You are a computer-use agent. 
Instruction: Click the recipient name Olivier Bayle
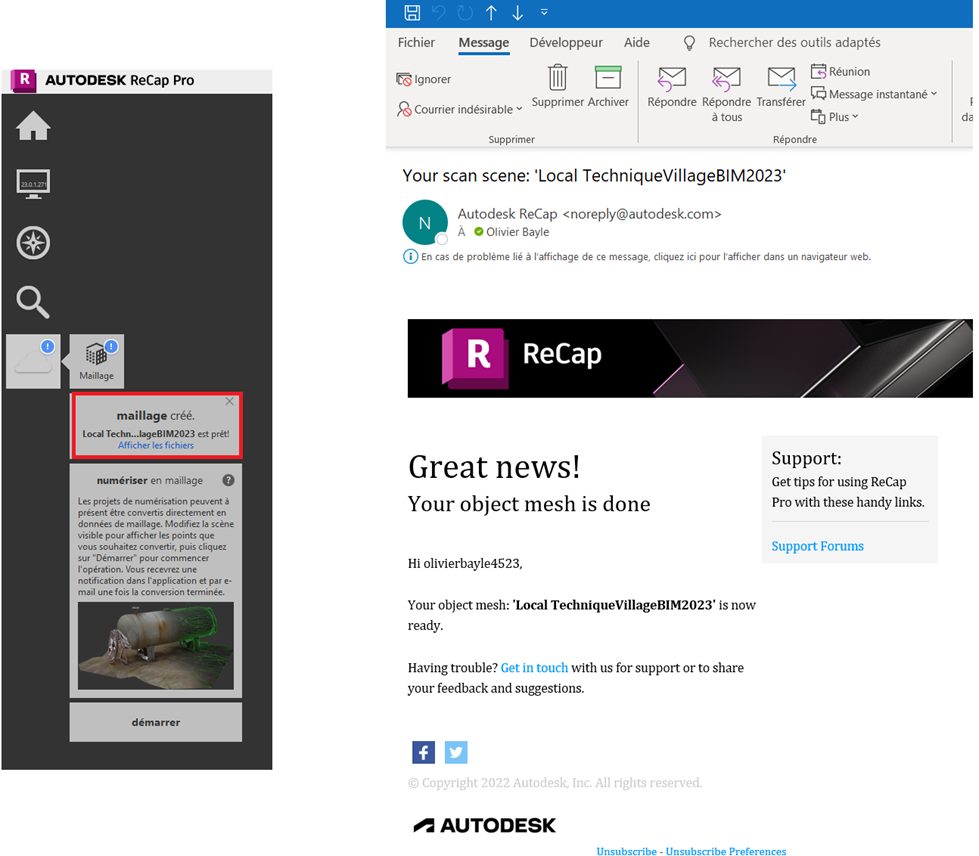[518, 232]
